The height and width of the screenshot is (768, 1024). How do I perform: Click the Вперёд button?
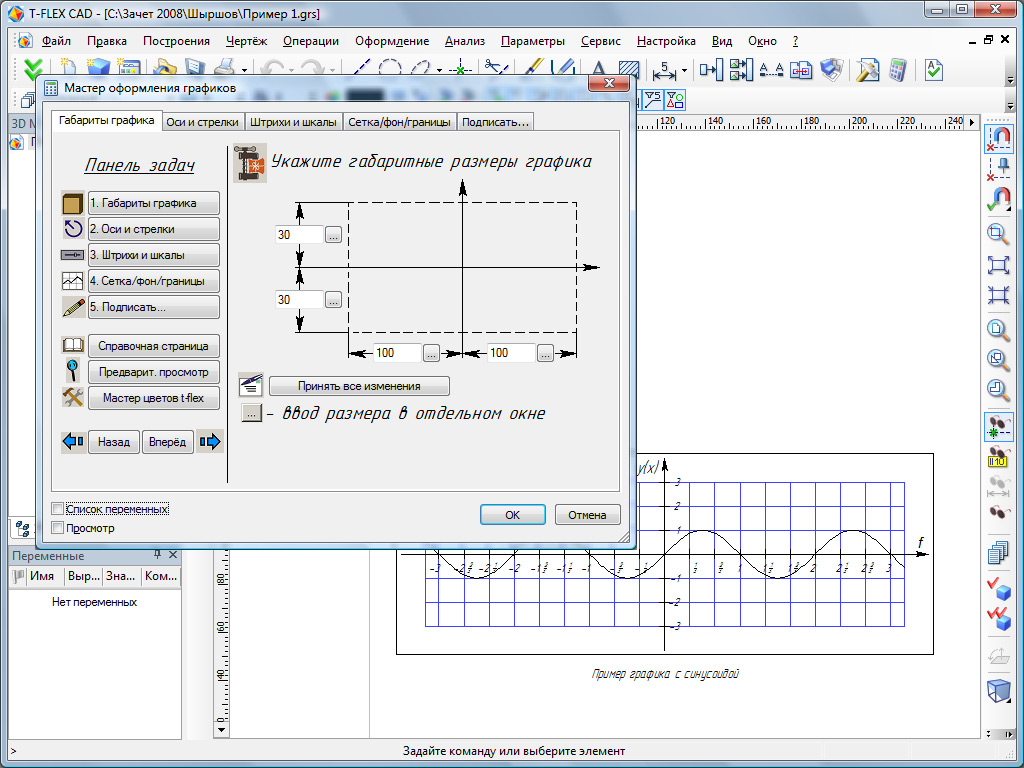coord(167,442)
